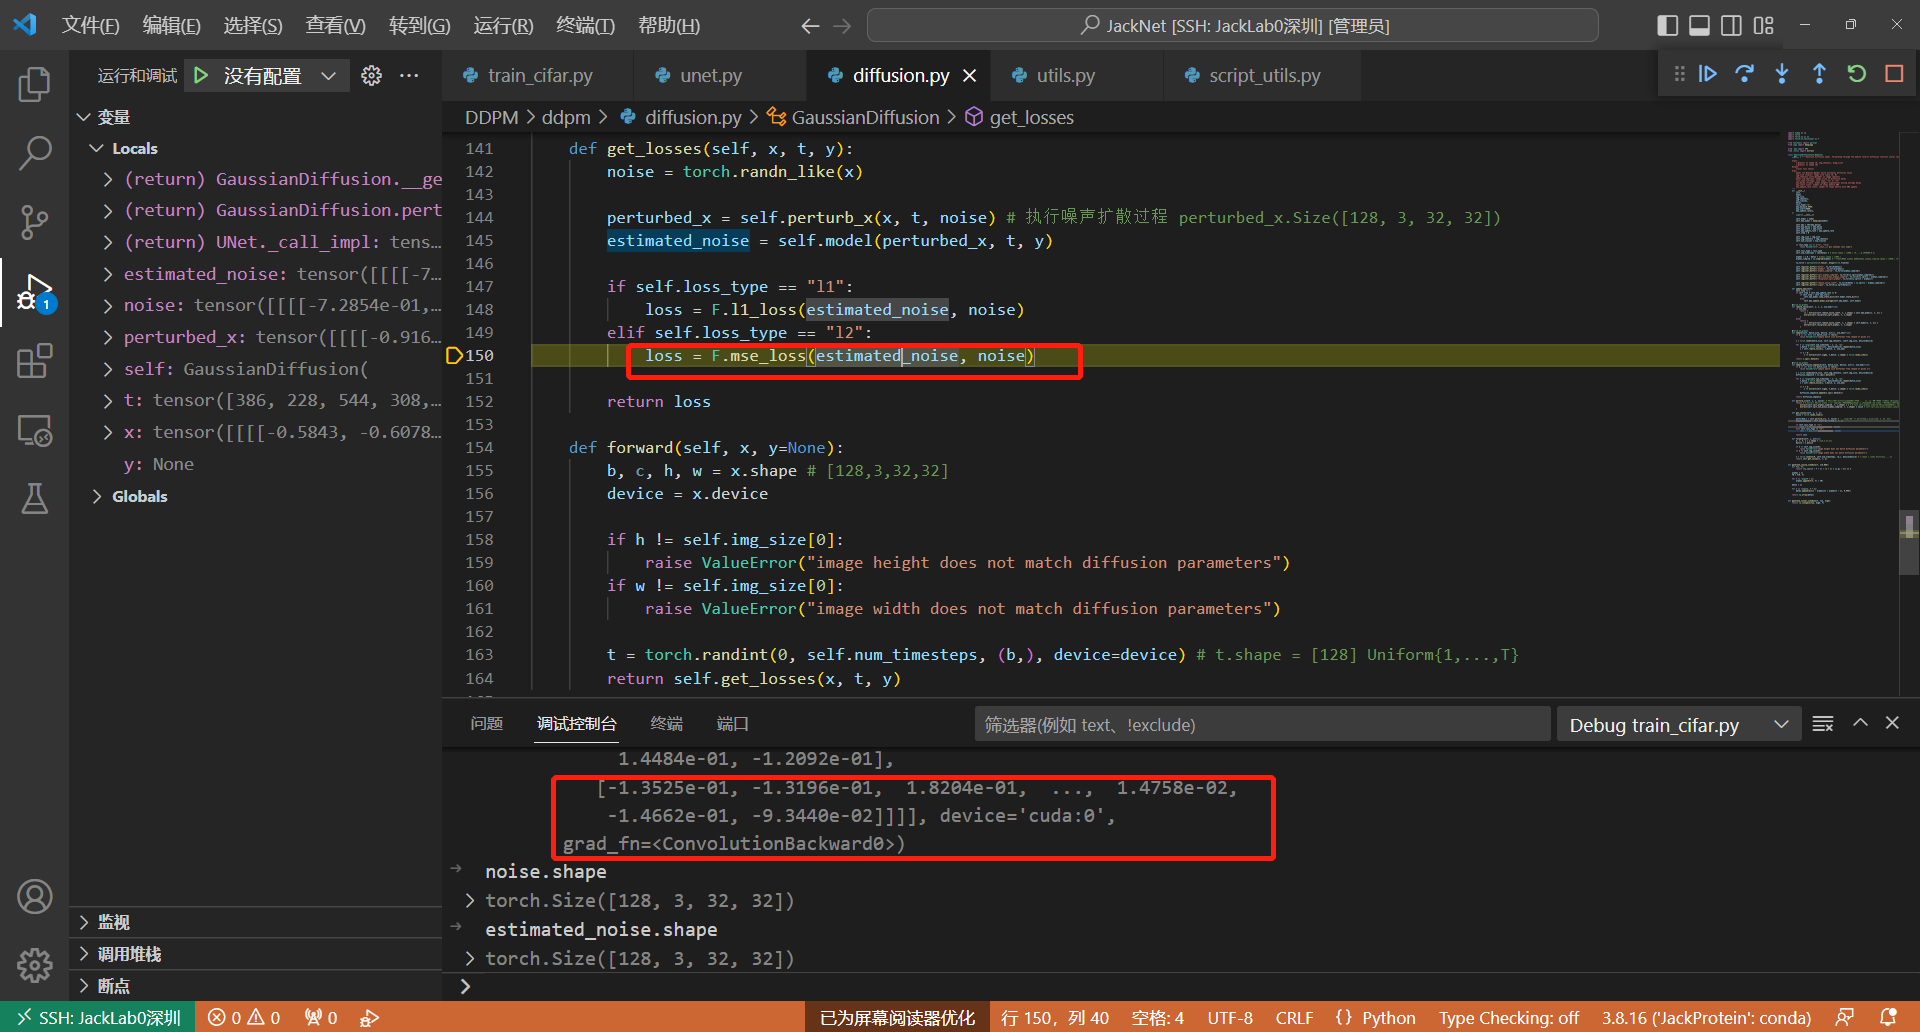Open the Explorer view in activity bar
Image resolution: width=1920 pixels, height=1032 pixels.
click(x=34, y=85)
